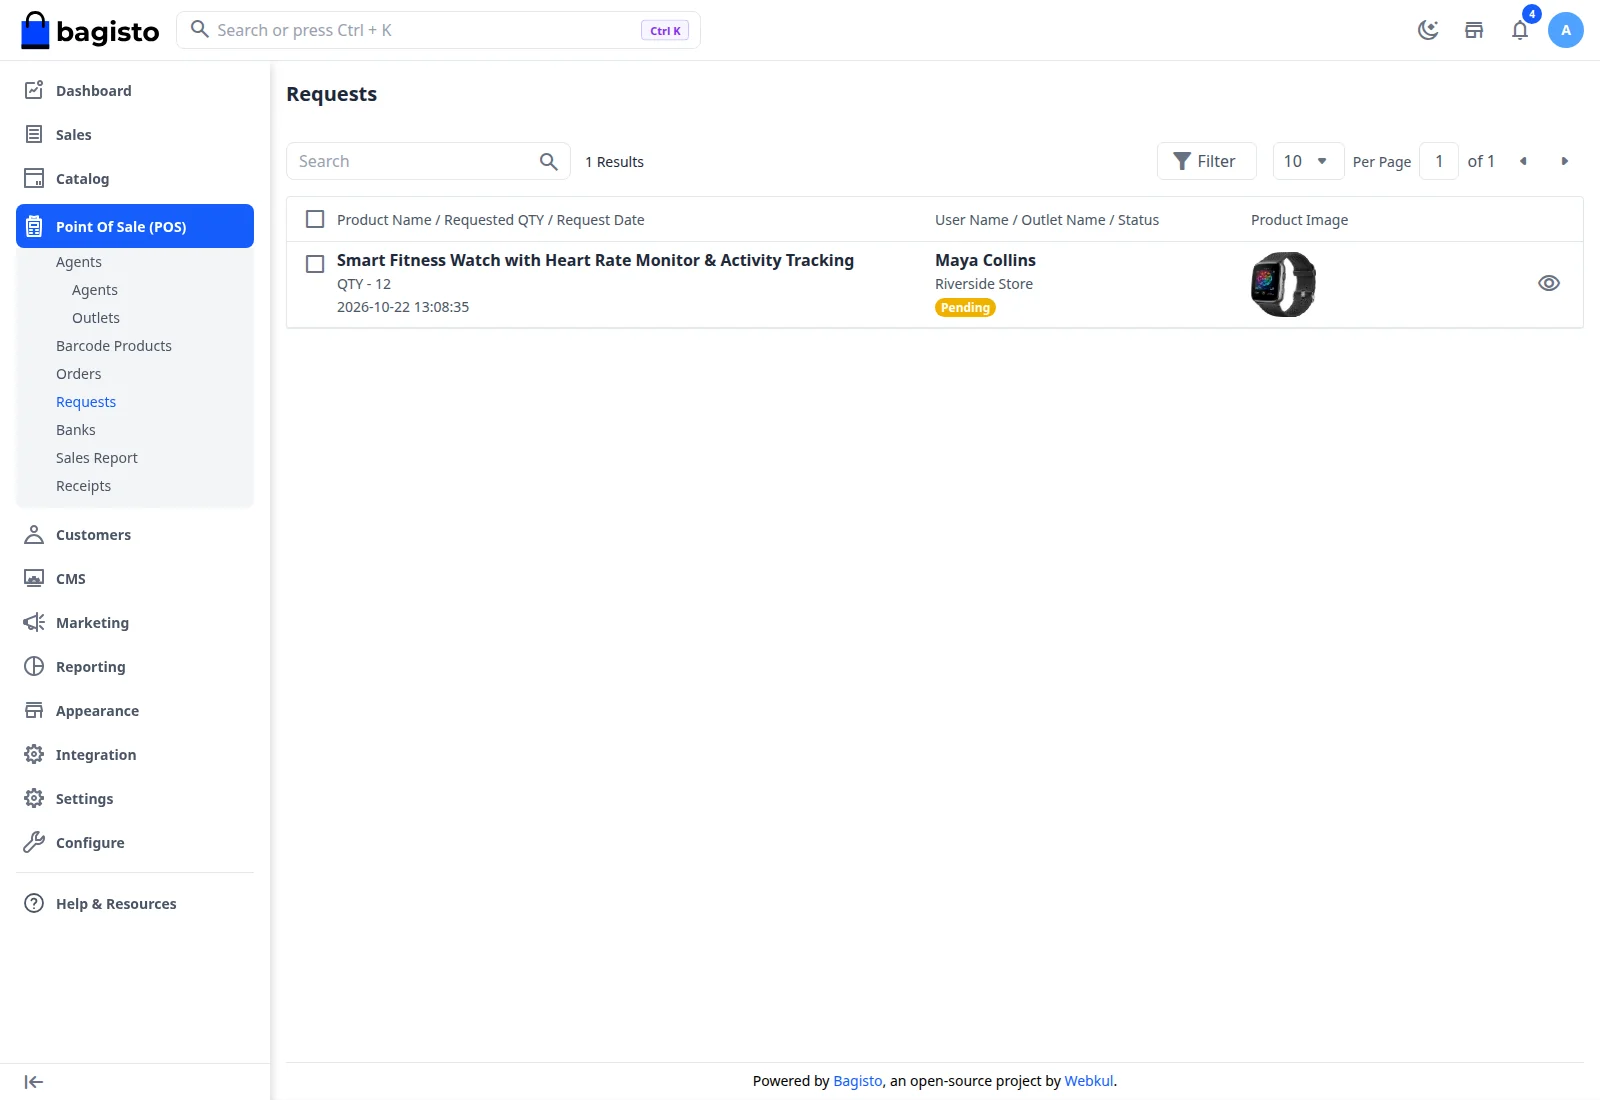The image size is (1600, 1100).
Task: Open Configure section
Action: (x=135, y=843)
